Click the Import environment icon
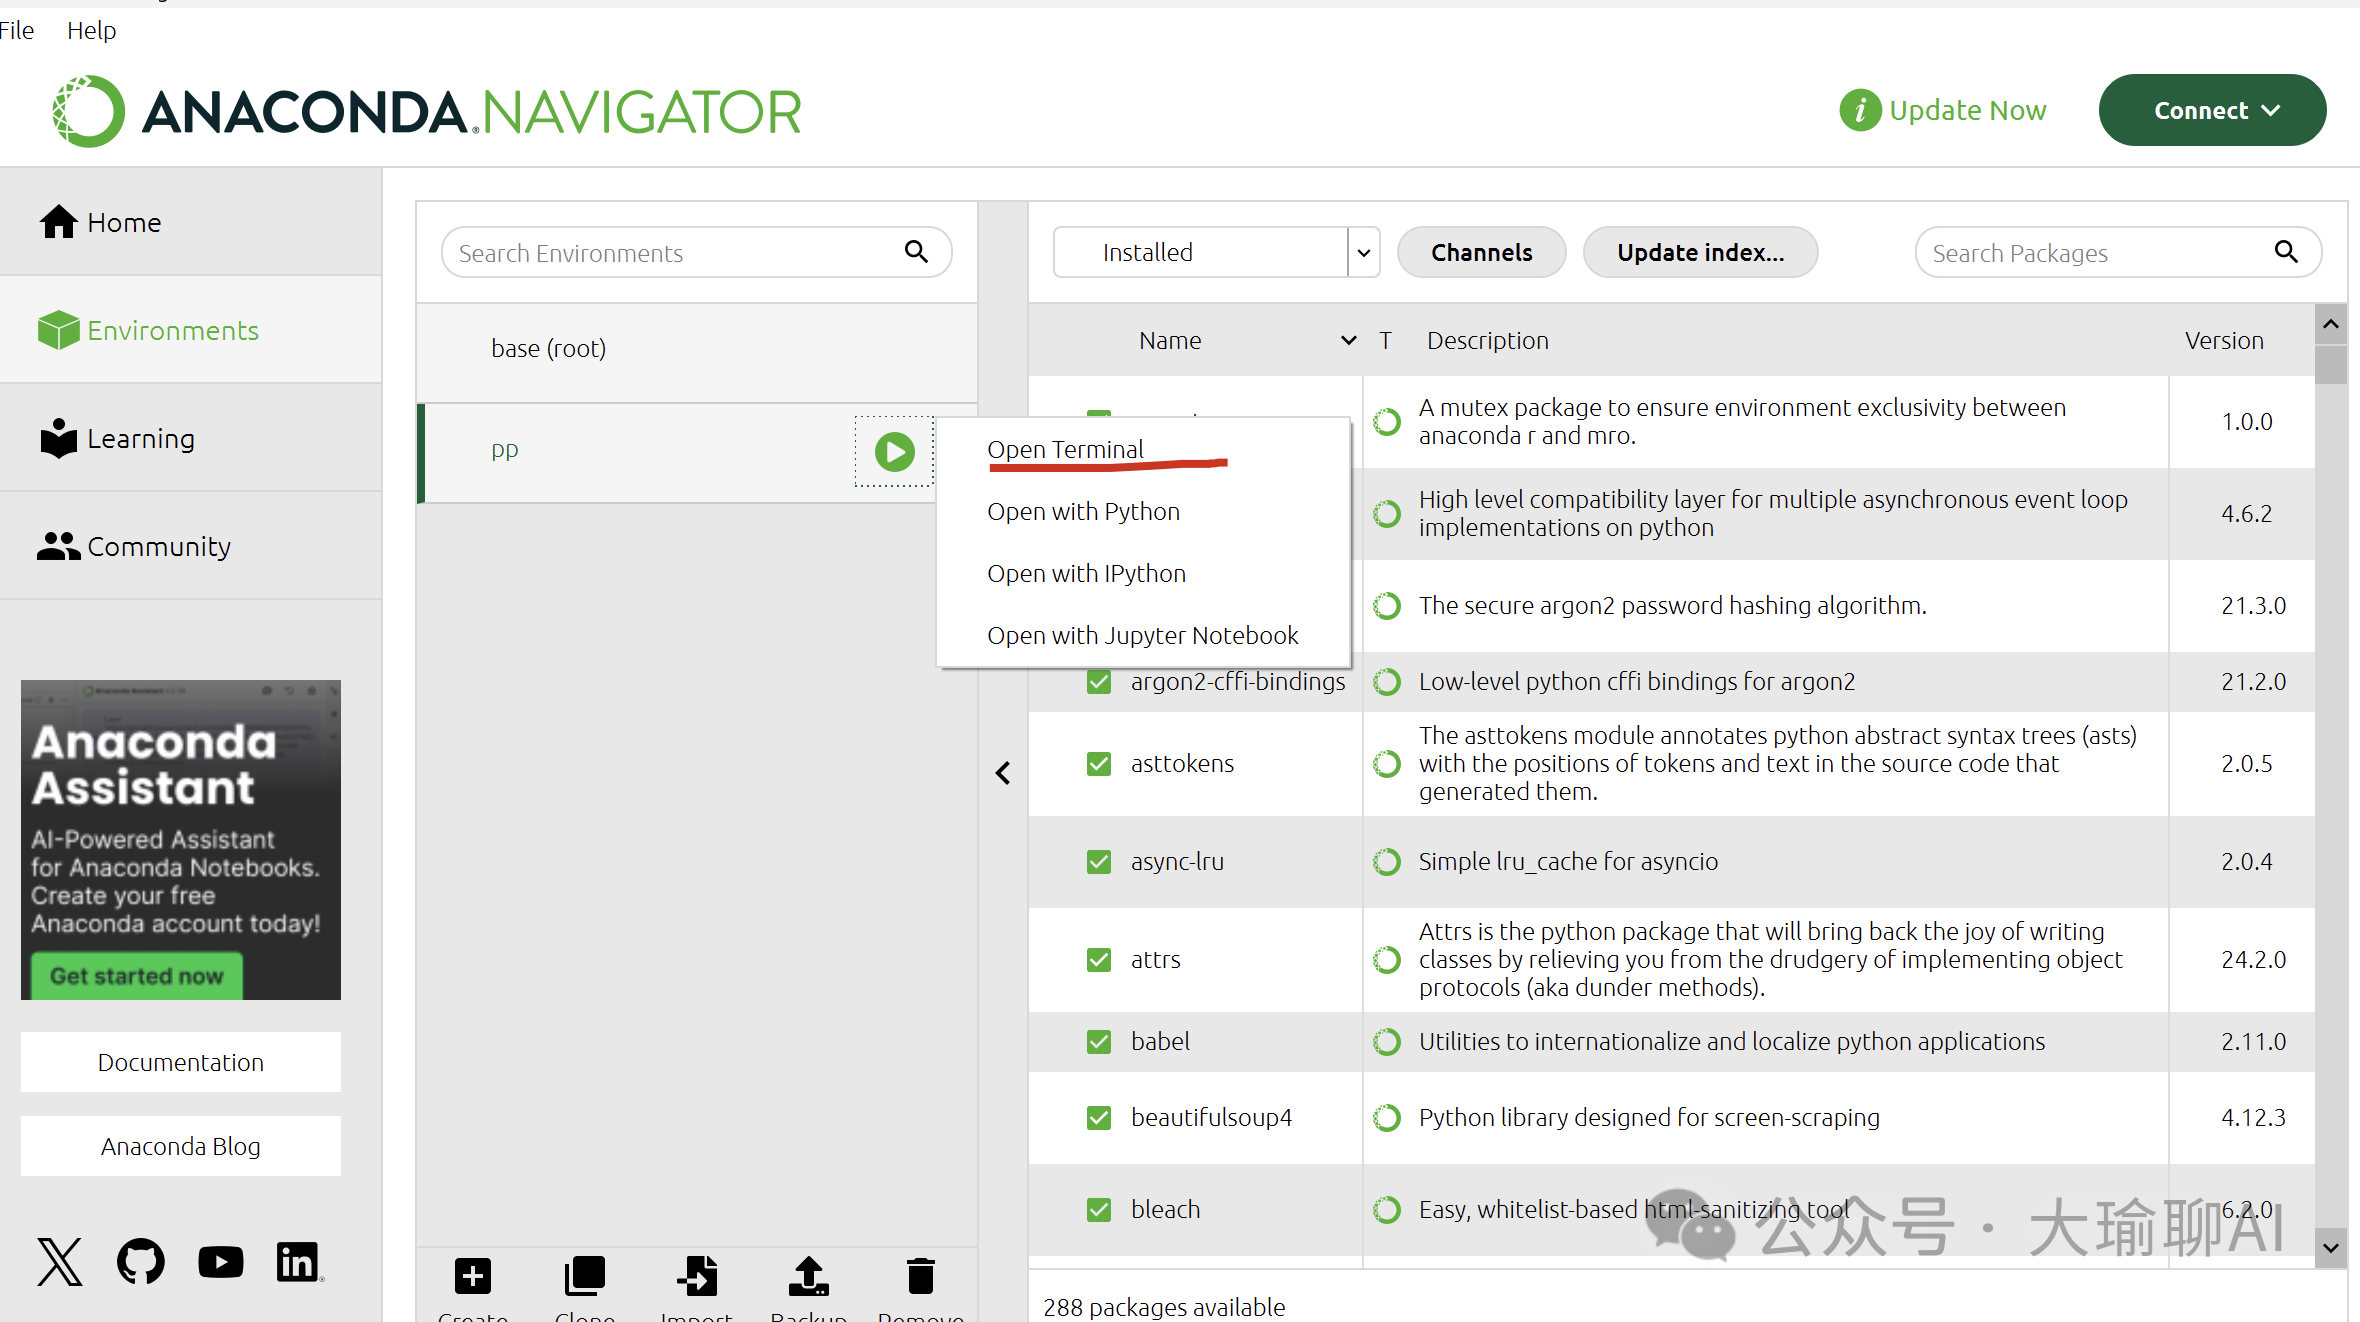 (x=697, y=1276)
